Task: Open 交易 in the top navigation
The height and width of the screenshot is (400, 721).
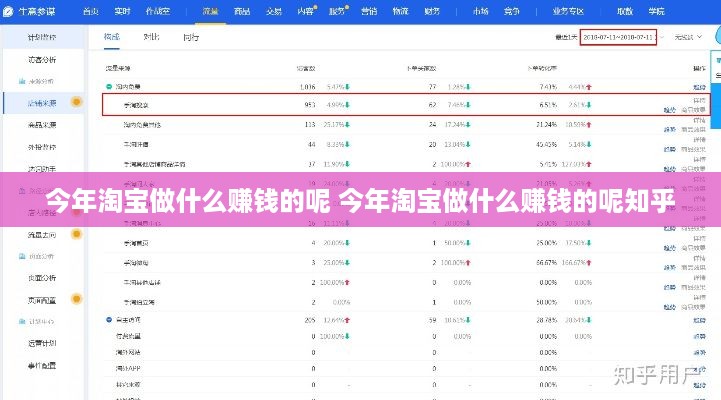Action: [x=274, y=11]
